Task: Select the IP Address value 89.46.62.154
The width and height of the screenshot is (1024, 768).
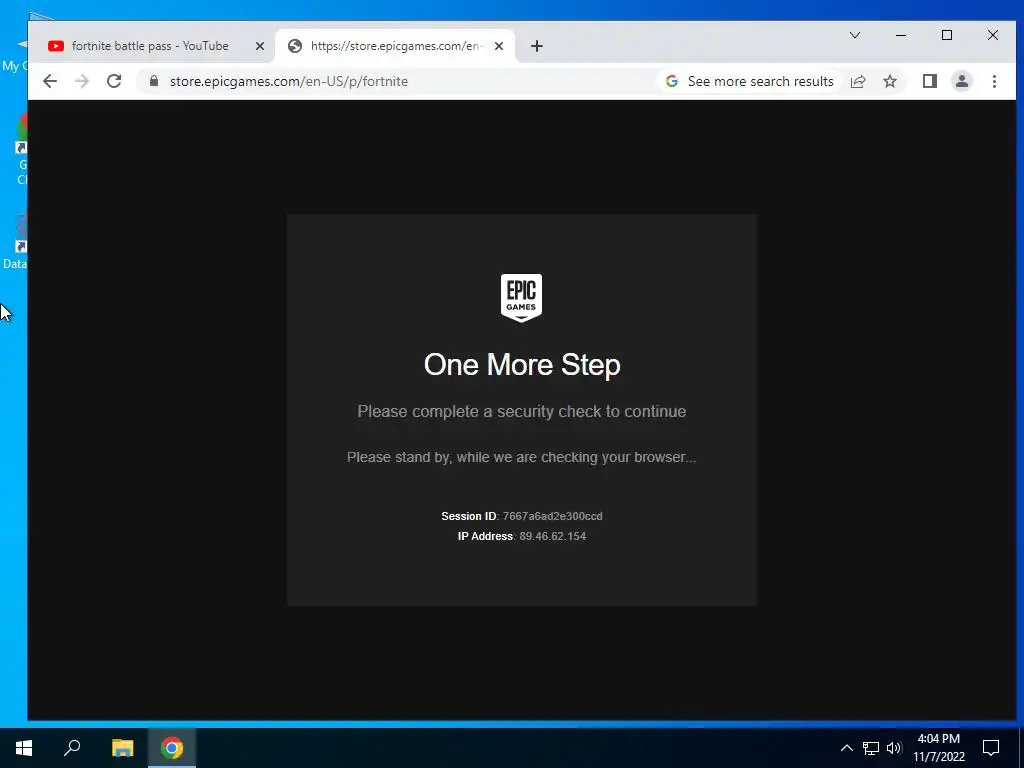Action: pyautogui.click(x=552, y=536)
